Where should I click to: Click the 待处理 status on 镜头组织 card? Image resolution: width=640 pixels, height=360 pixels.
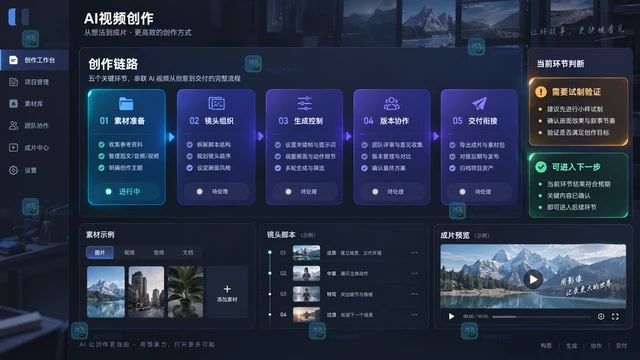pos(216,191)
